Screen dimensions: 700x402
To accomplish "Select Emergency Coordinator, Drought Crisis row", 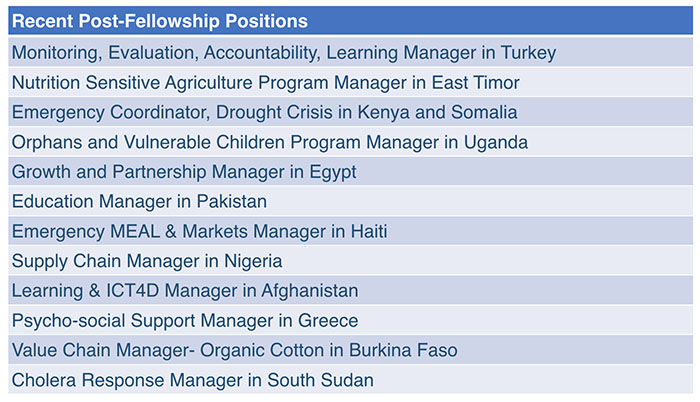I will pos(350,112).
